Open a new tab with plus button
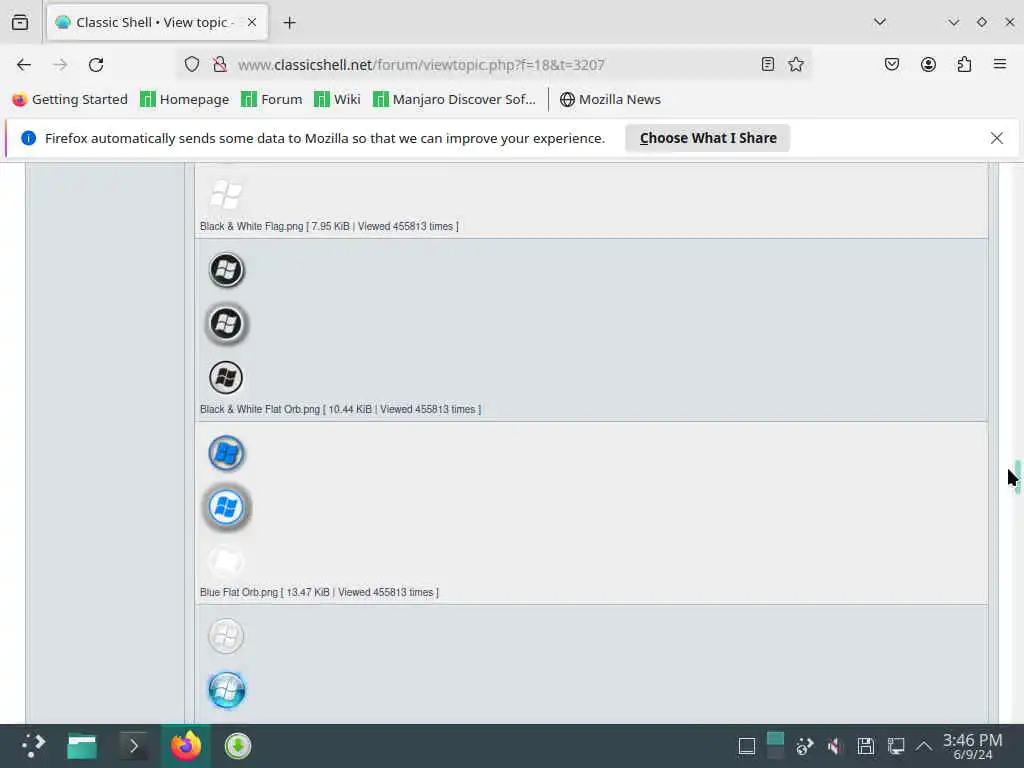1024x768 pixels. 289,23
